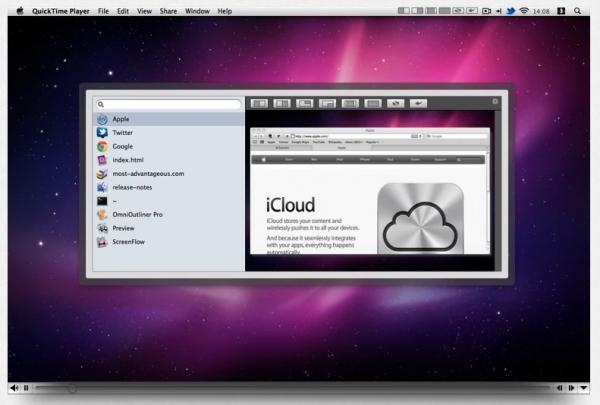Click the arrow-to-bar menu bar icon

[x=499, y=11]
